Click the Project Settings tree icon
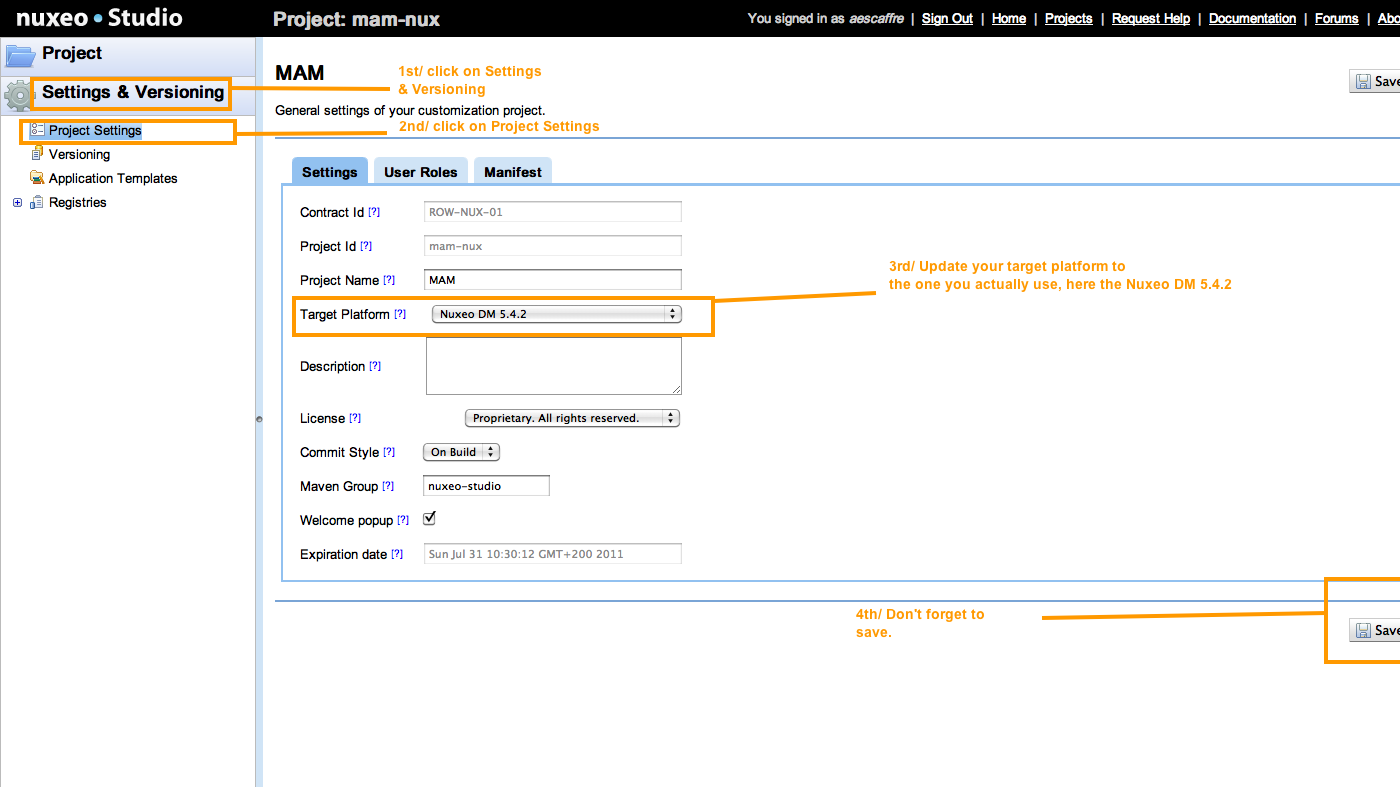 coord(37,130)
